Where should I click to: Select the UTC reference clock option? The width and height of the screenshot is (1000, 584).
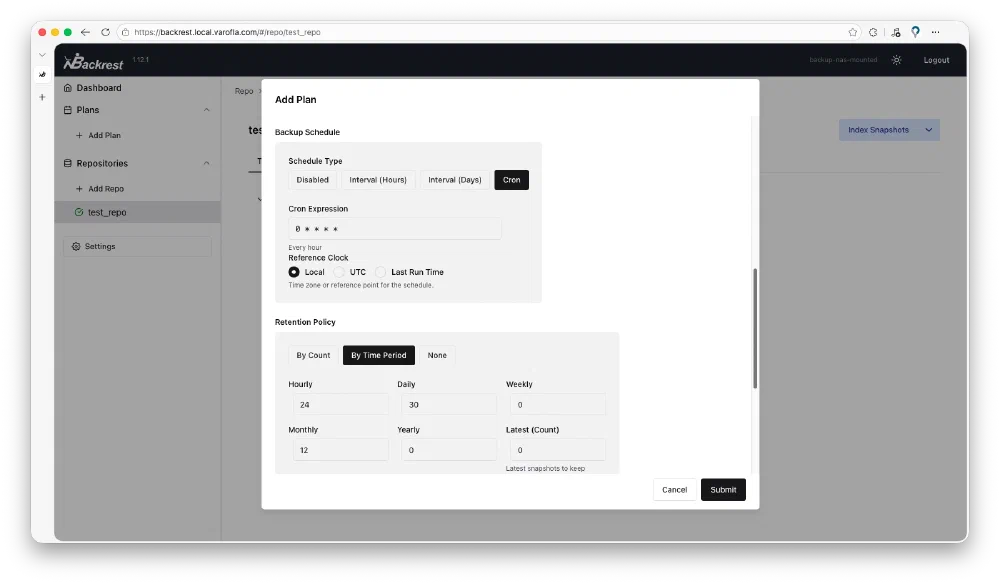[x=339, y=272]
